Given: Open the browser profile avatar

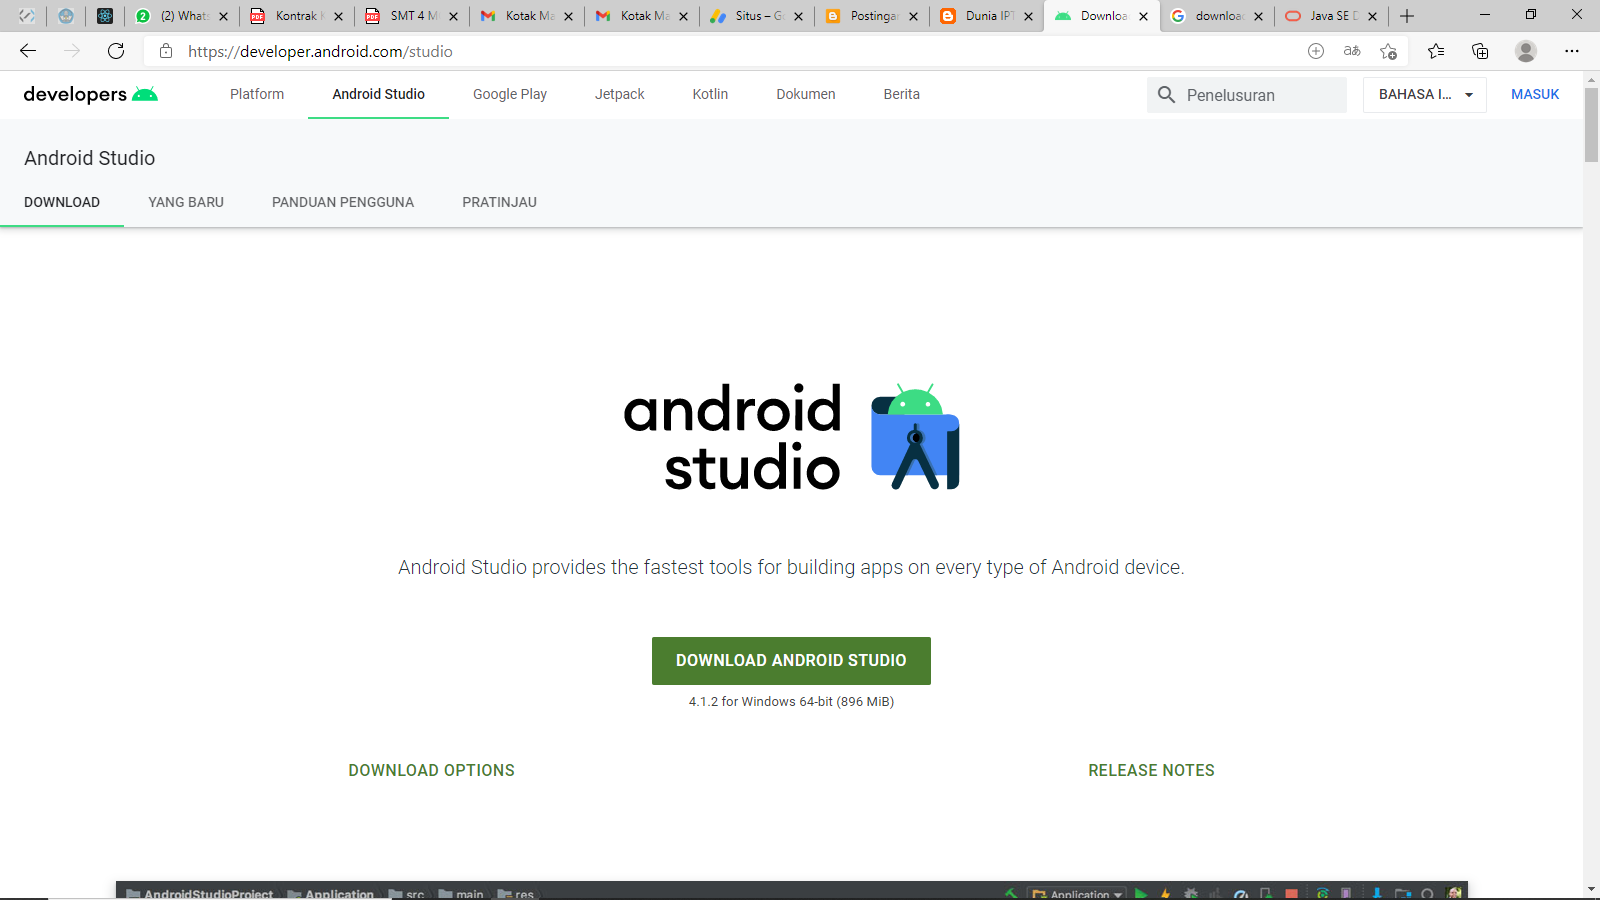Looking at the screenshot, I should point(1526,51).
